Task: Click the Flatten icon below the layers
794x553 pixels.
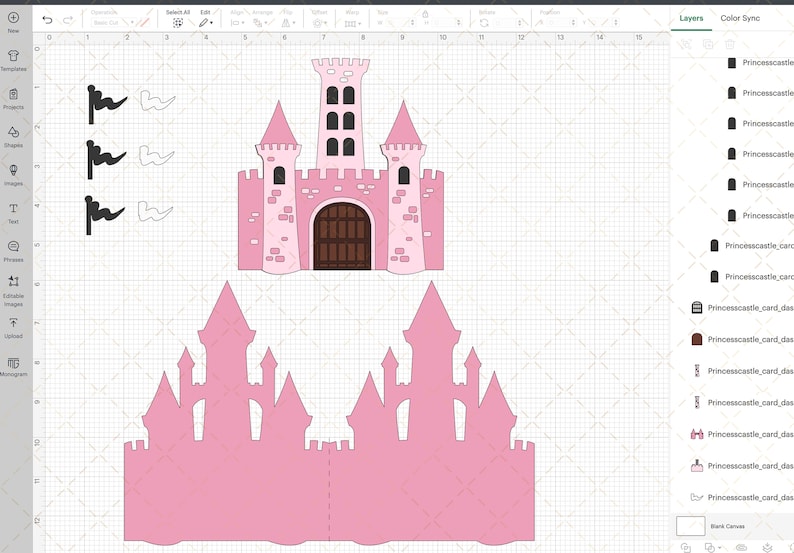Action: [768, 547]
